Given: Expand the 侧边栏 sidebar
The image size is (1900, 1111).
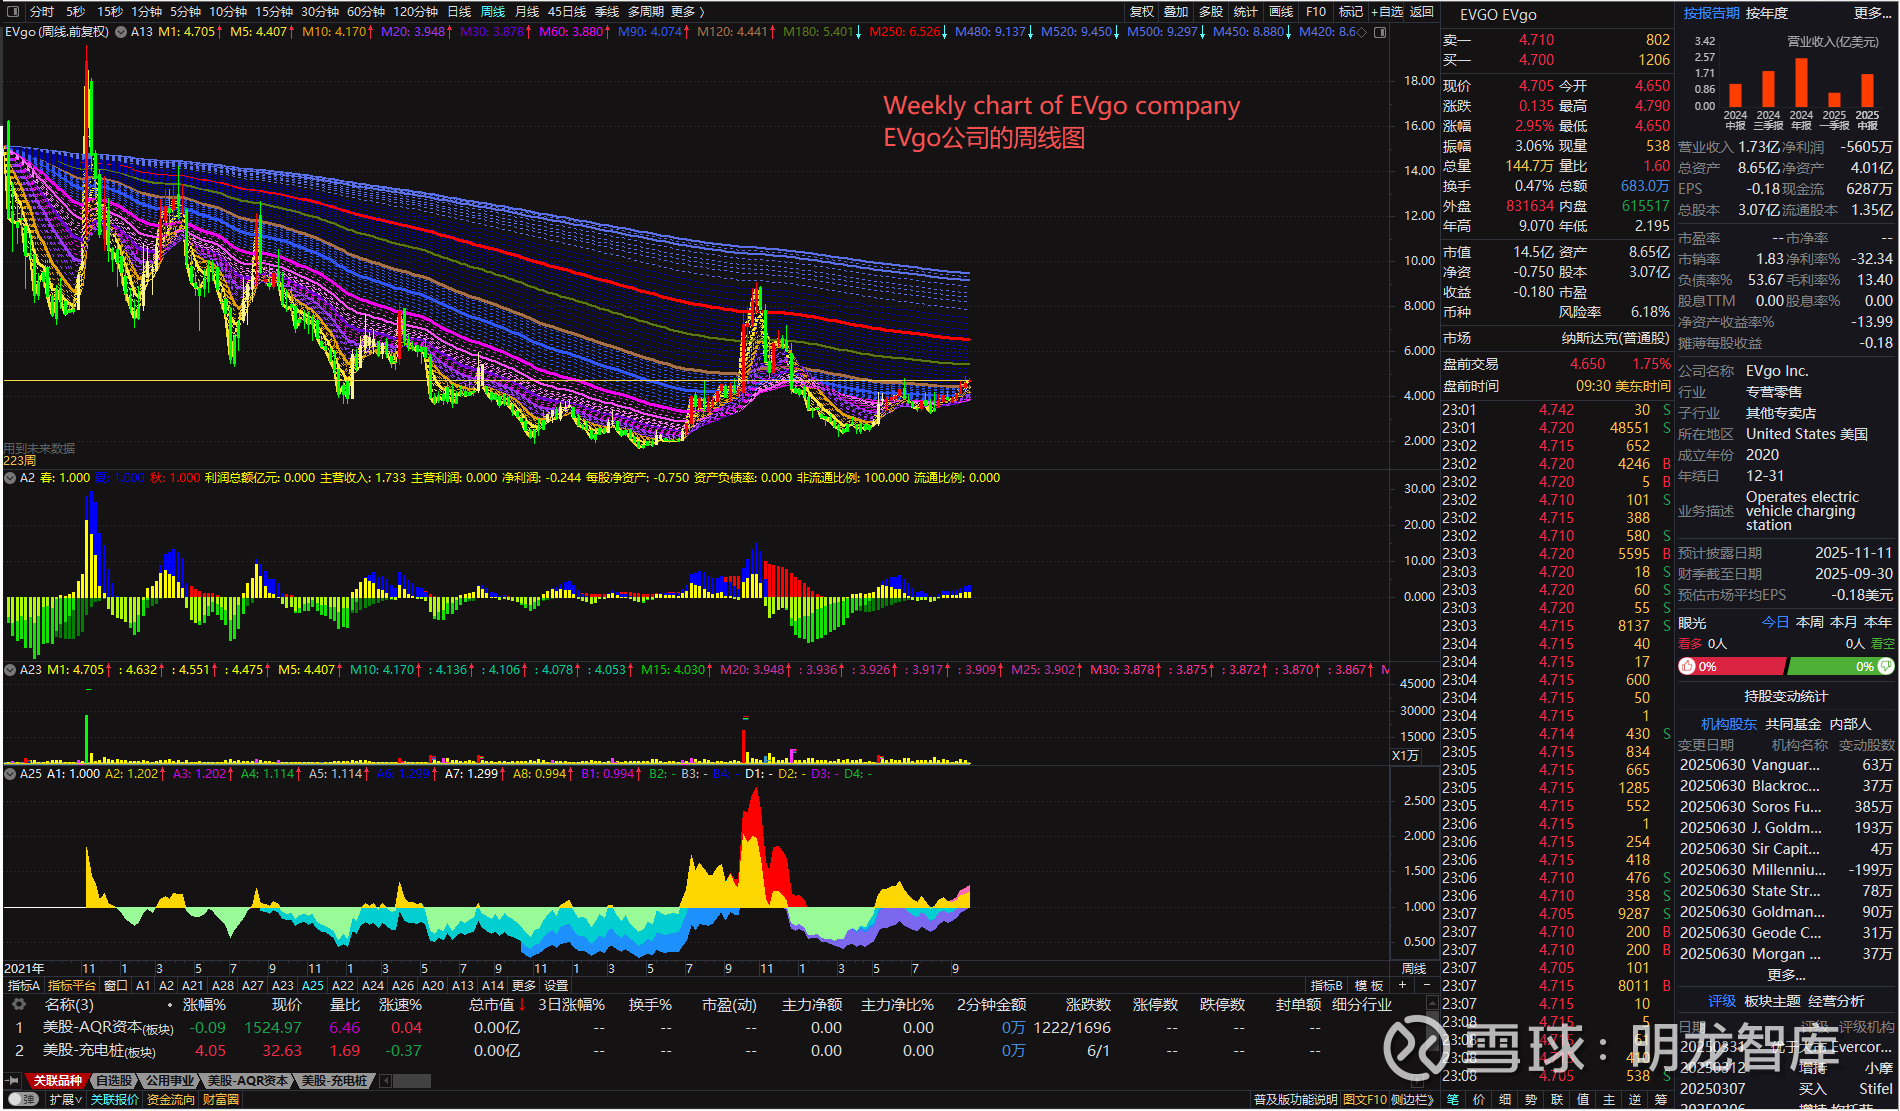Looking at the screenshot, I should [x=1412, y=1099].
